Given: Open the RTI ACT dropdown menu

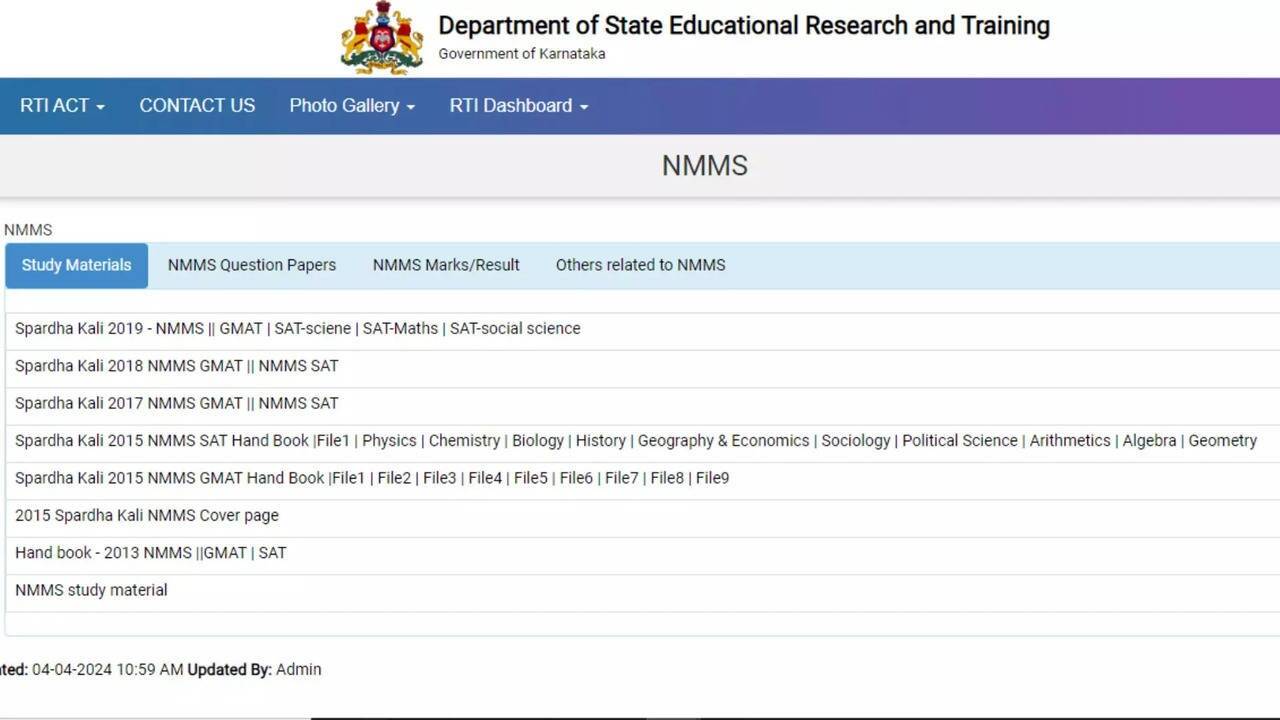Looking at the screenshot, I should tap(62, 106).
